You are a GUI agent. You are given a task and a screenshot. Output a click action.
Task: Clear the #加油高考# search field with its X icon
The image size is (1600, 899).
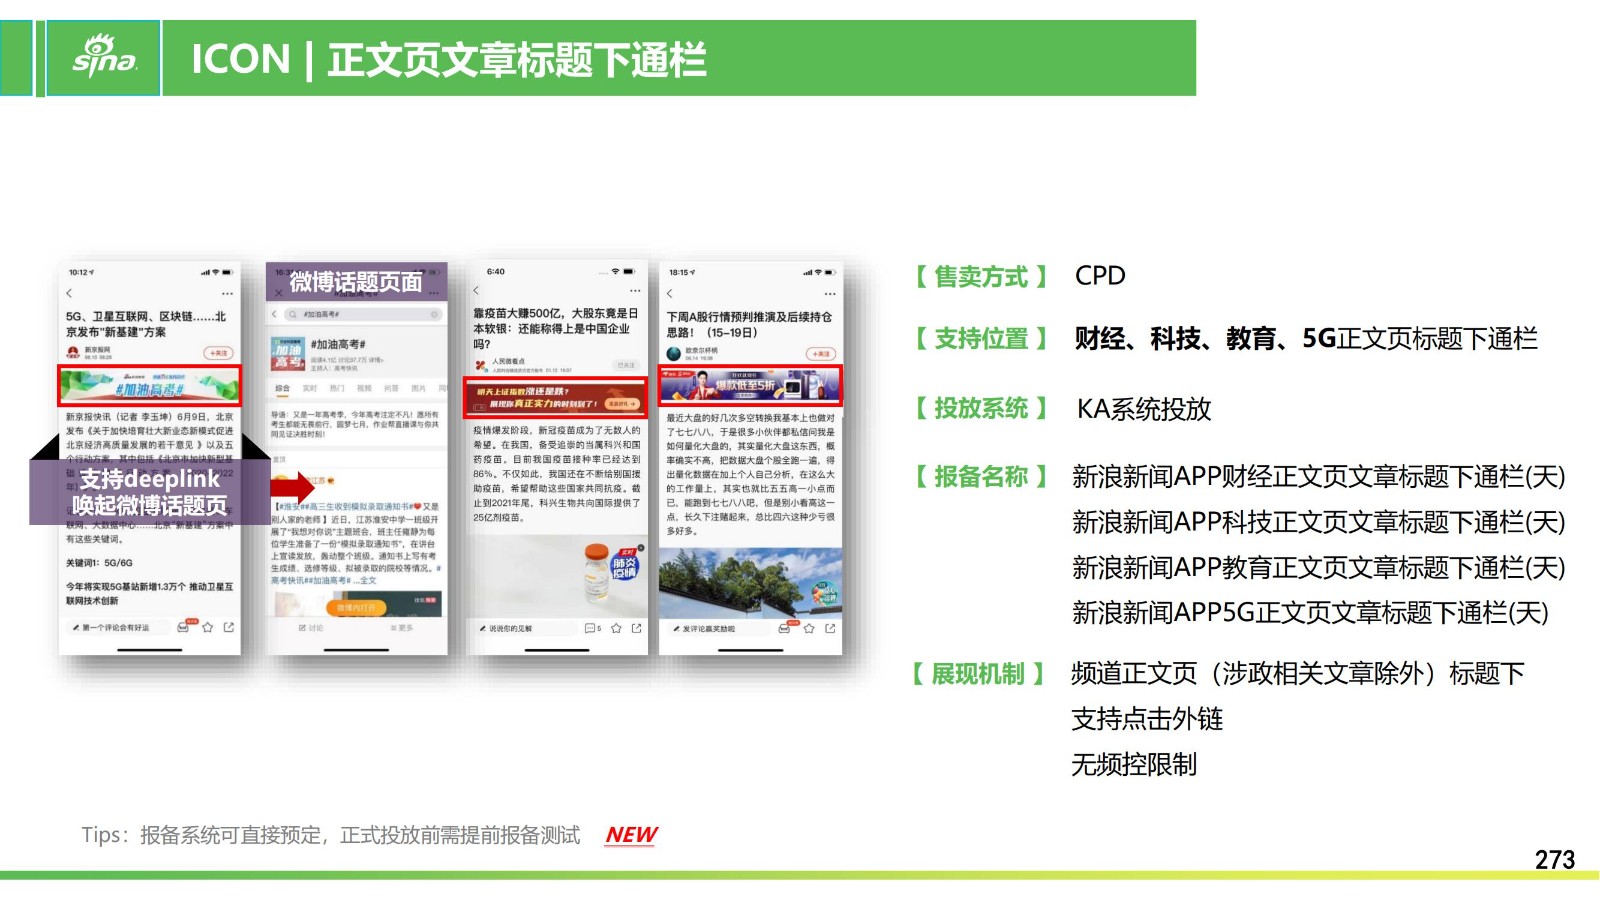435,314
